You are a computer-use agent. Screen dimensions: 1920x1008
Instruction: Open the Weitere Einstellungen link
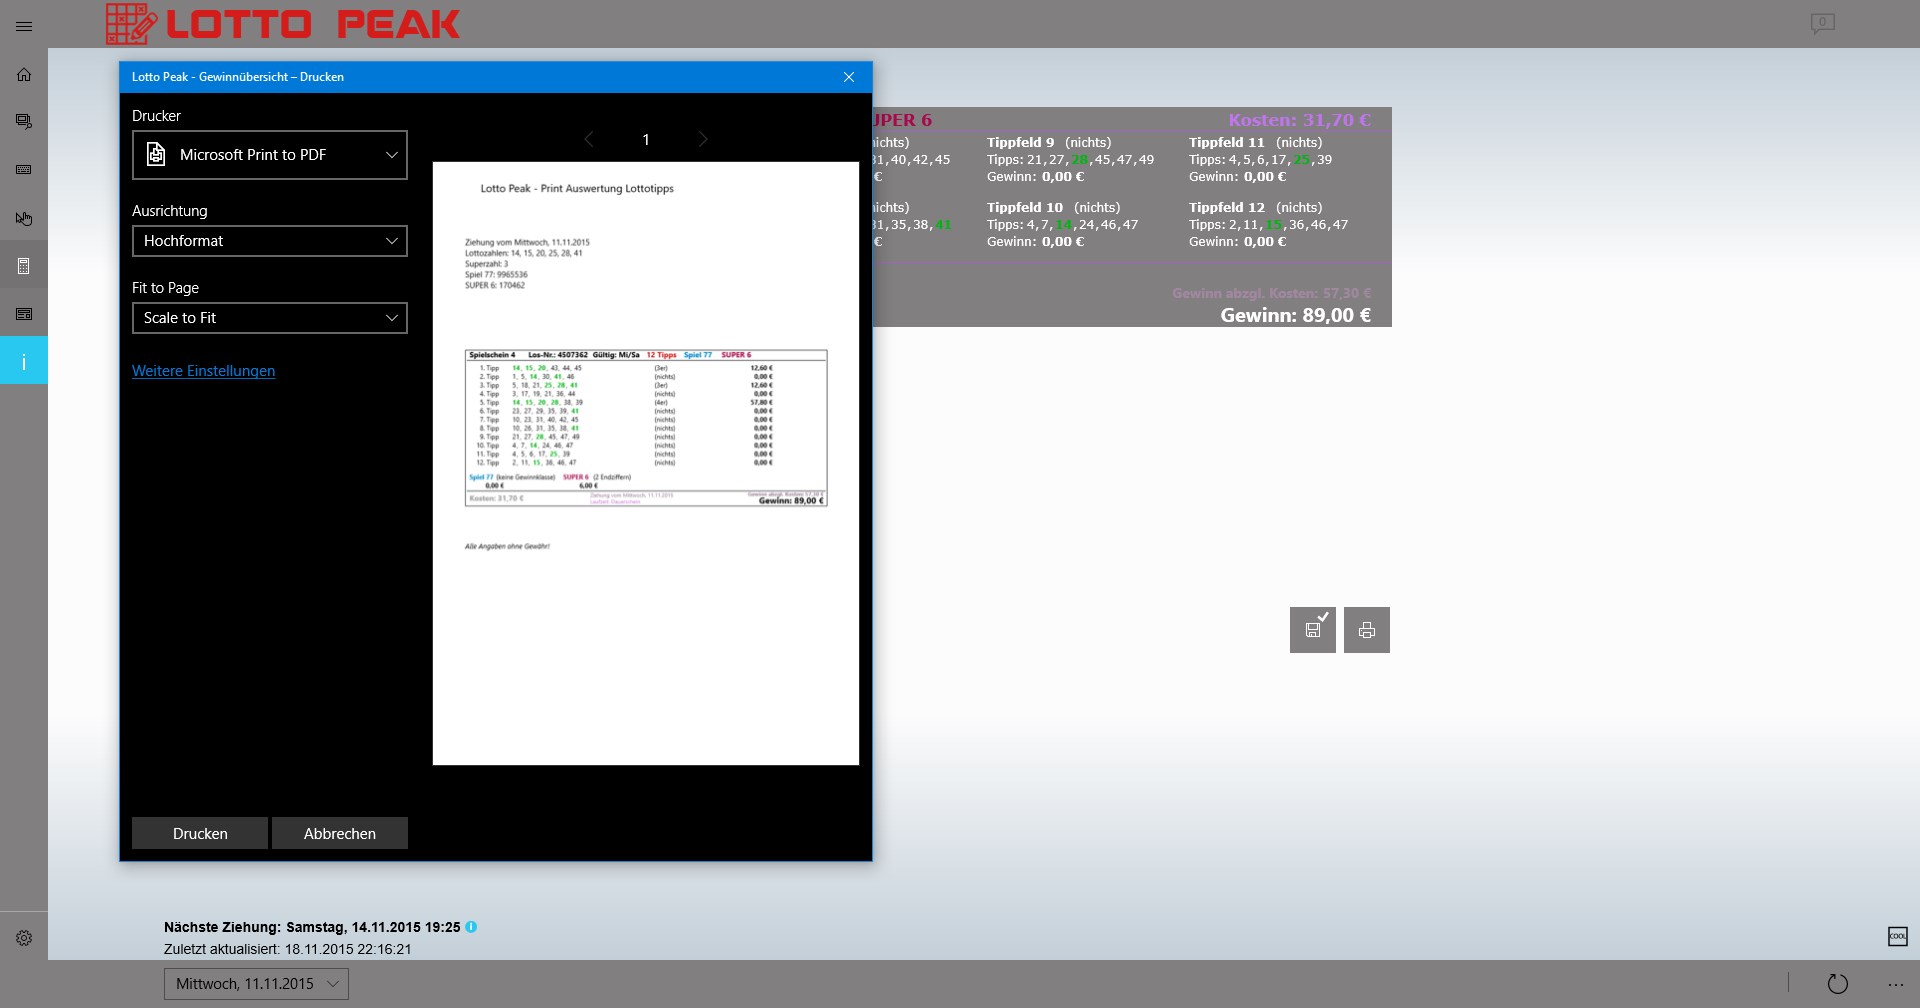coord(203,371)
